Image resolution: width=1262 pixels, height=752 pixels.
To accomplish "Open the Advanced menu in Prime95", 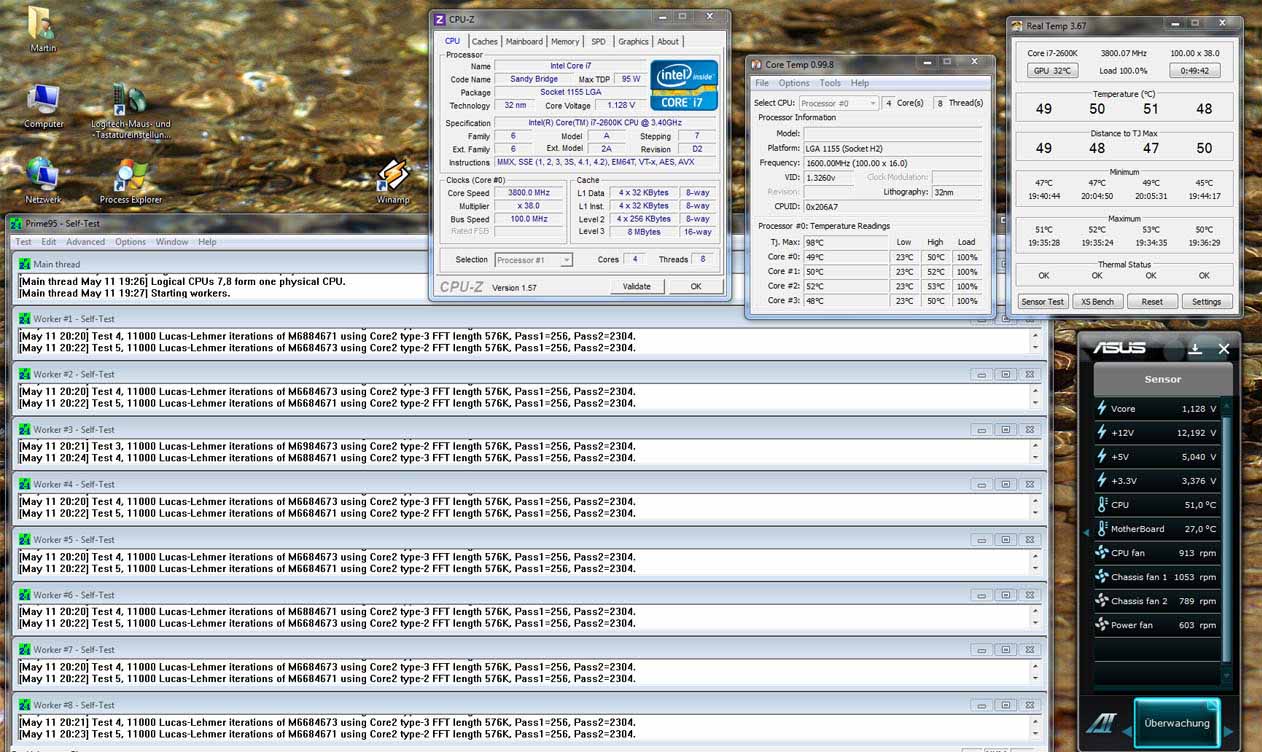I will coord(86,242).
